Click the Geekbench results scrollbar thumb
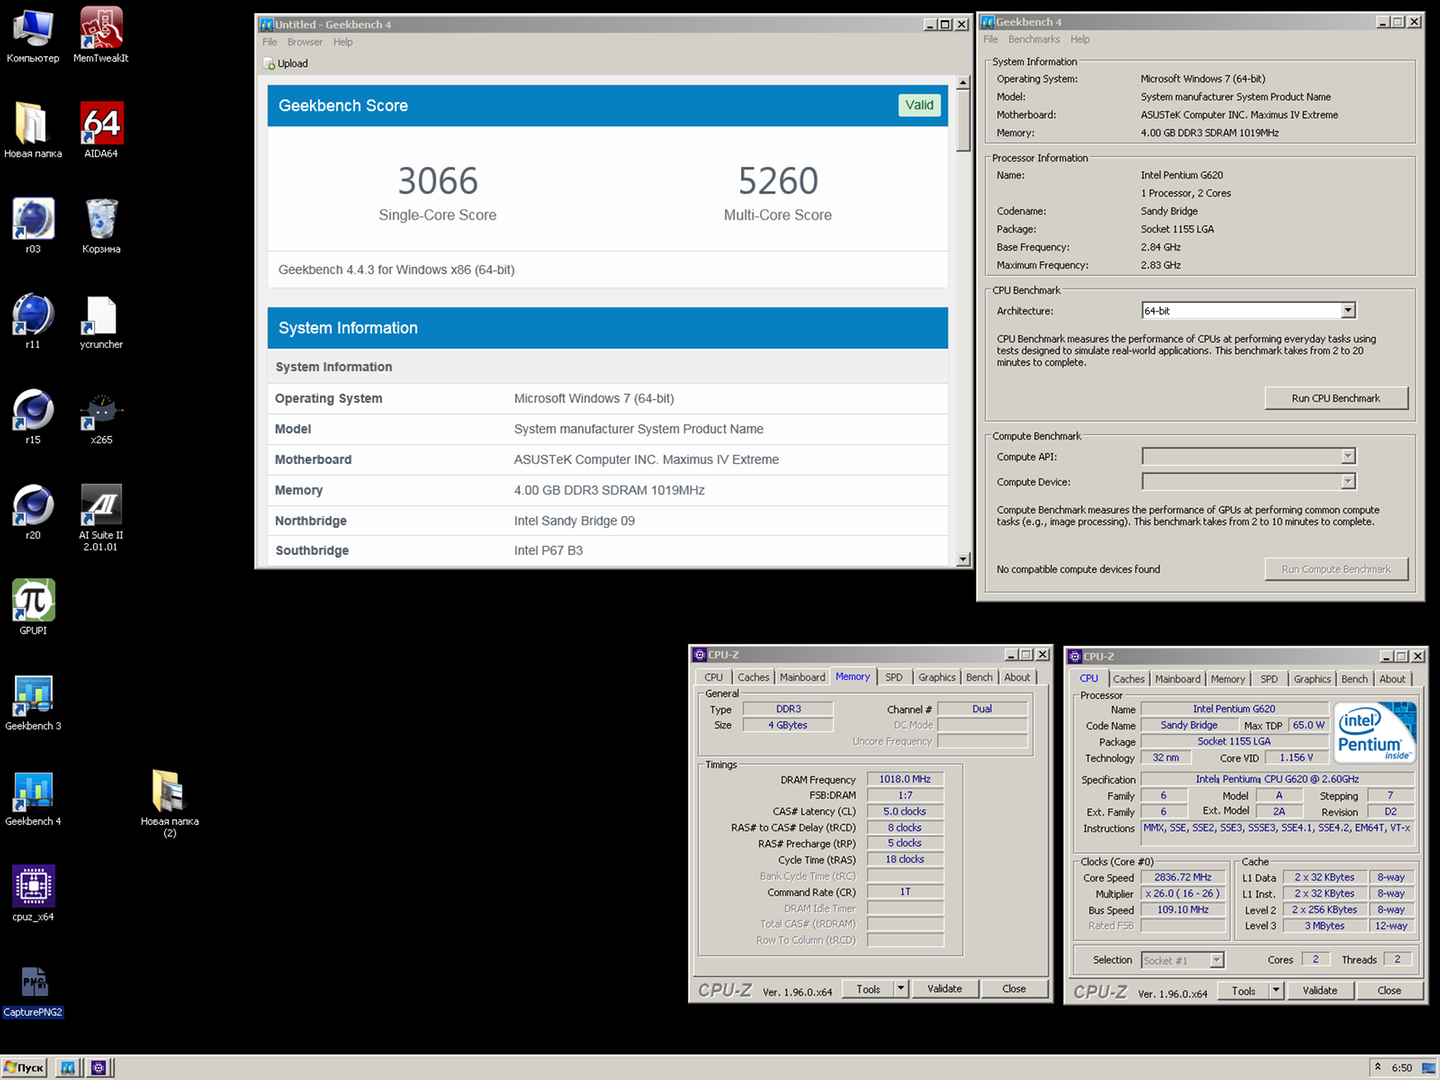Screen dimensions: 1440x1080 963,121
